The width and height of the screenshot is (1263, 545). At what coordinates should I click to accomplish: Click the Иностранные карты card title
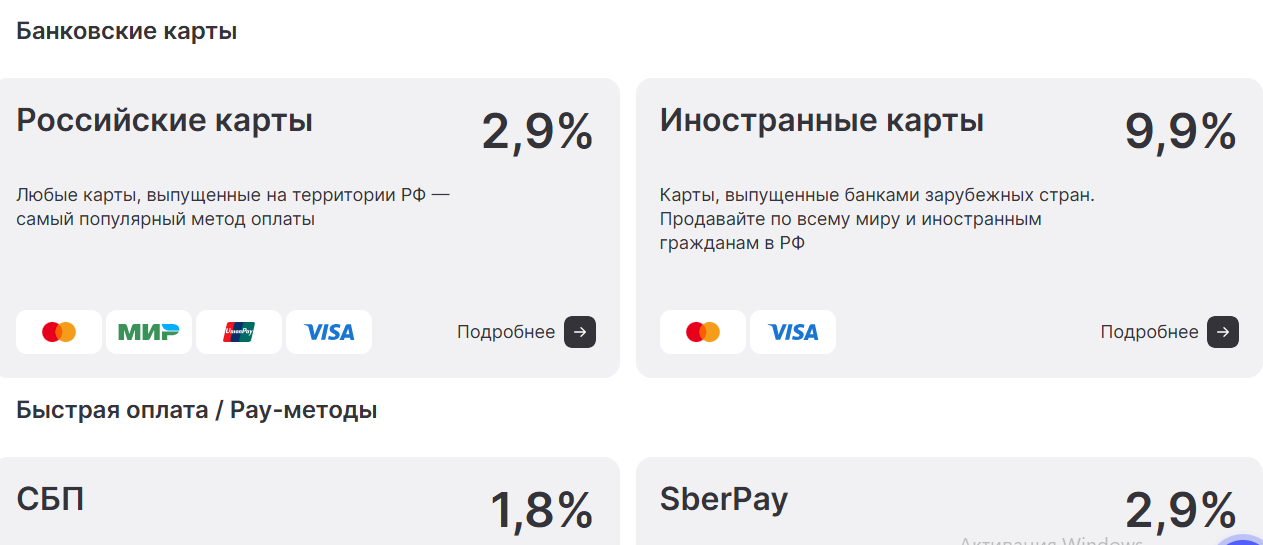tap(821, 121)
